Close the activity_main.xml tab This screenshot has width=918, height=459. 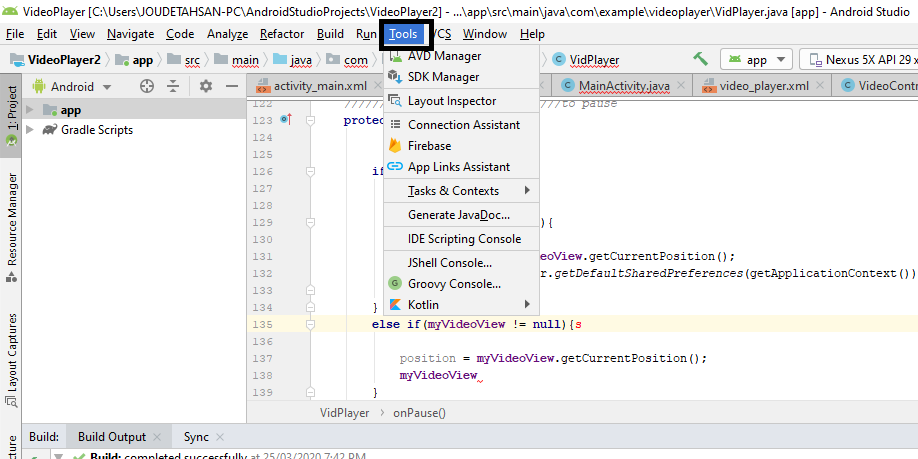[x=378, y=86]
